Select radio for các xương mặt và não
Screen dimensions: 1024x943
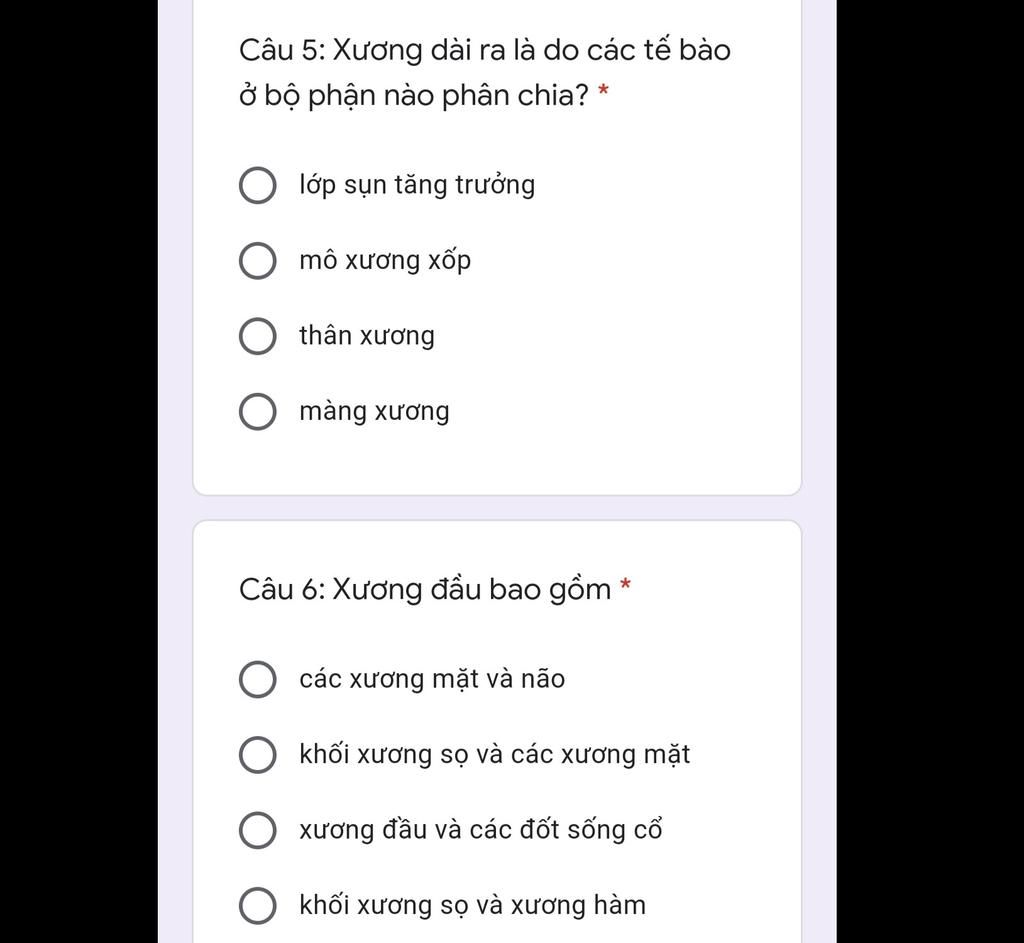pyautogui.click(x=257, y=679)
